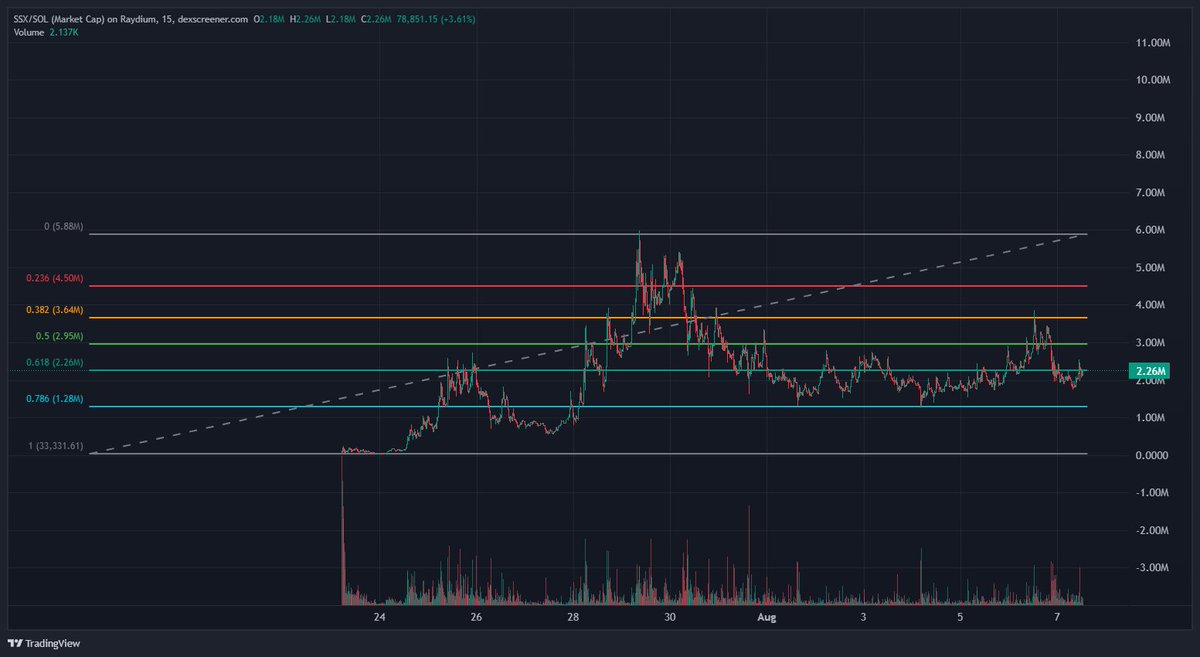Click date 5 on the time axis
Image resolution: width=1200 pixels, height=657 pixels.
960,618
